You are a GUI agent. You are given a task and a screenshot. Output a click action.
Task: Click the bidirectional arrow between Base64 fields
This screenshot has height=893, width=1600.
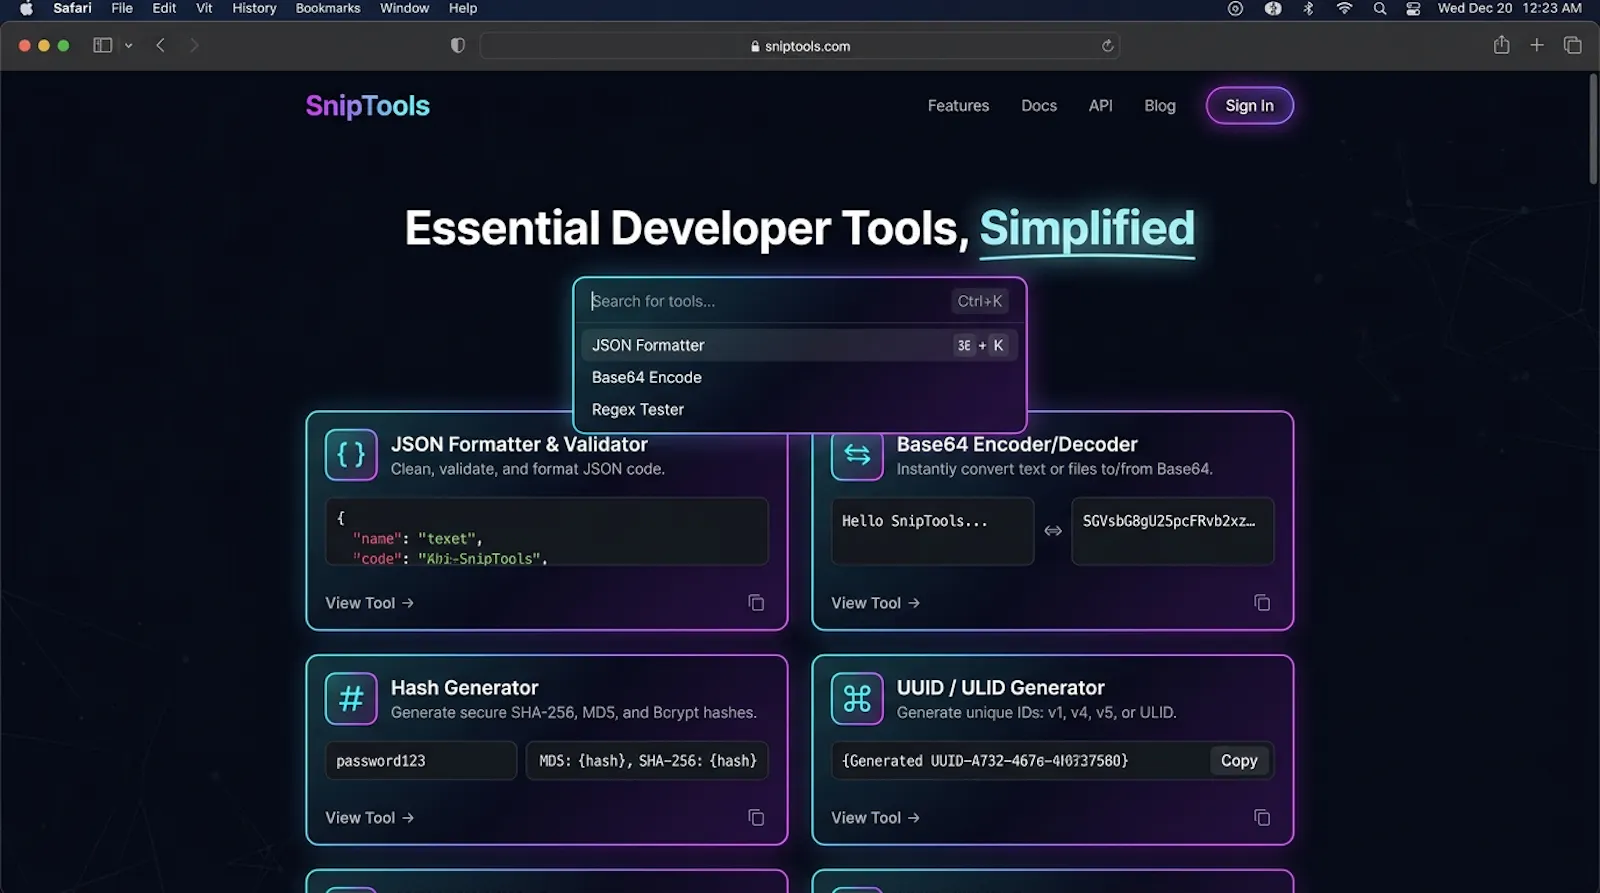[x=1053, y=531]
